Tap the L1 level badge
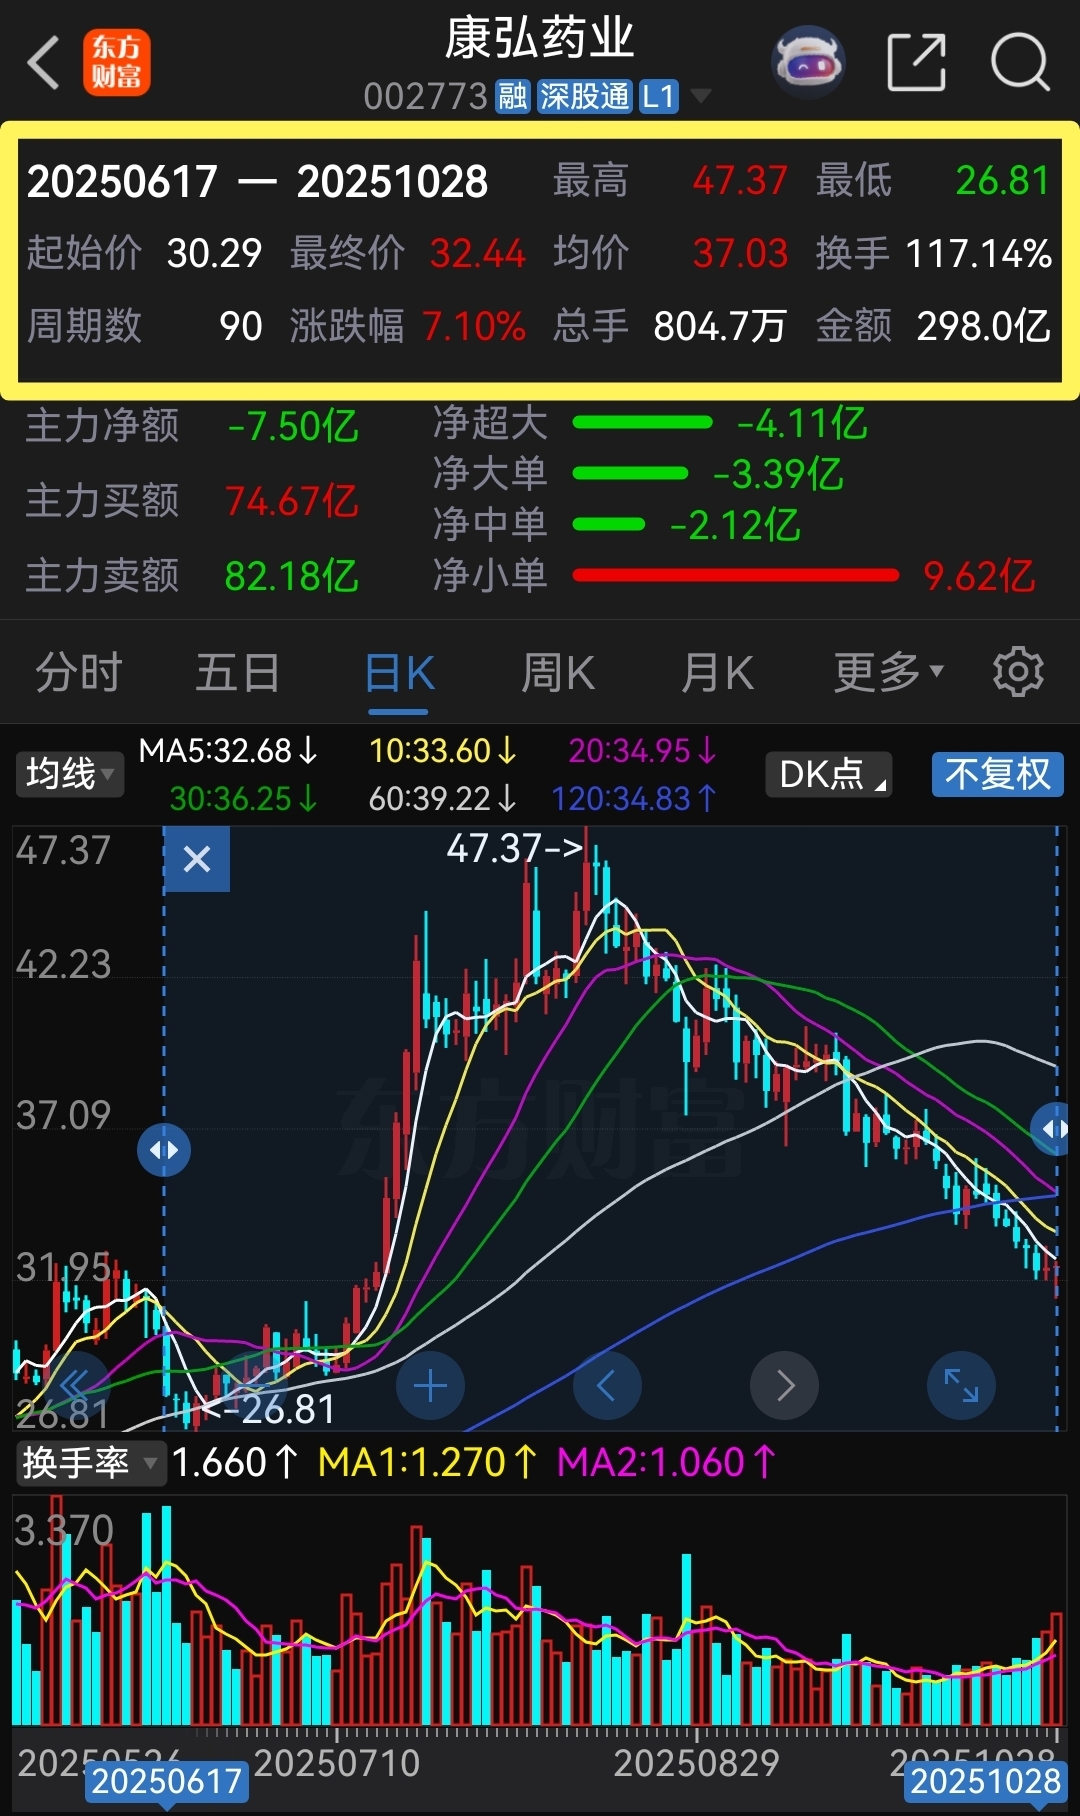The height and width of the screenshot is (1816, 1080). click(659, 96)
